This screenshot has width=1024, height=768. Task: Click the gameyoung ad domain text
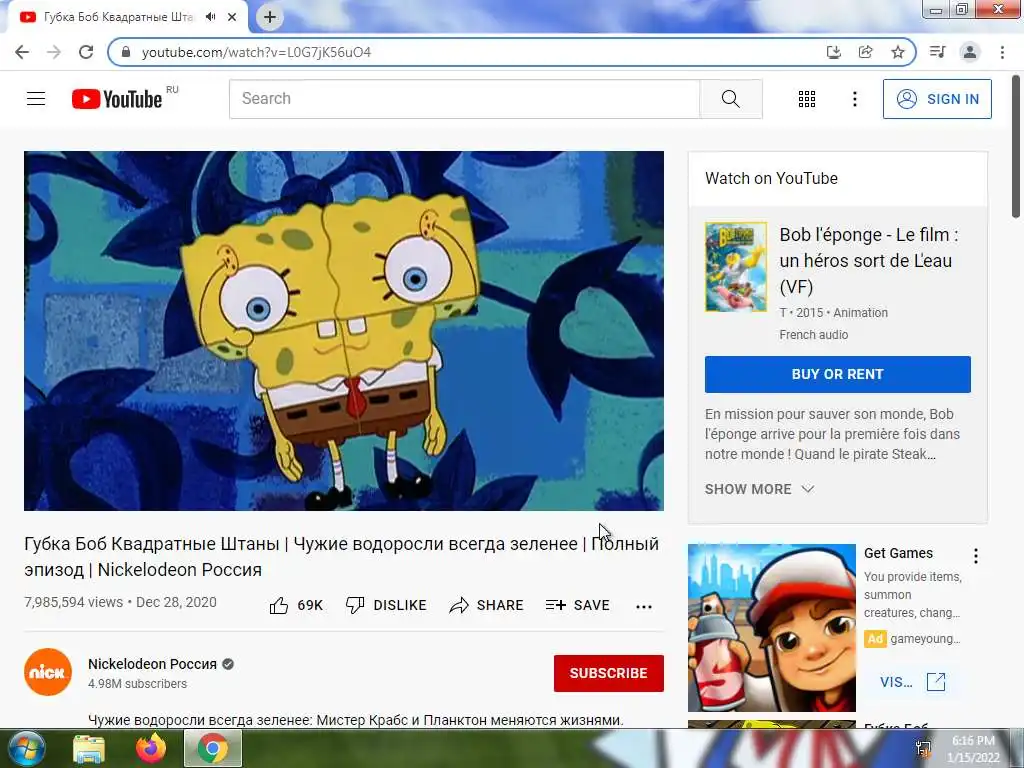[x=925, y=639]
